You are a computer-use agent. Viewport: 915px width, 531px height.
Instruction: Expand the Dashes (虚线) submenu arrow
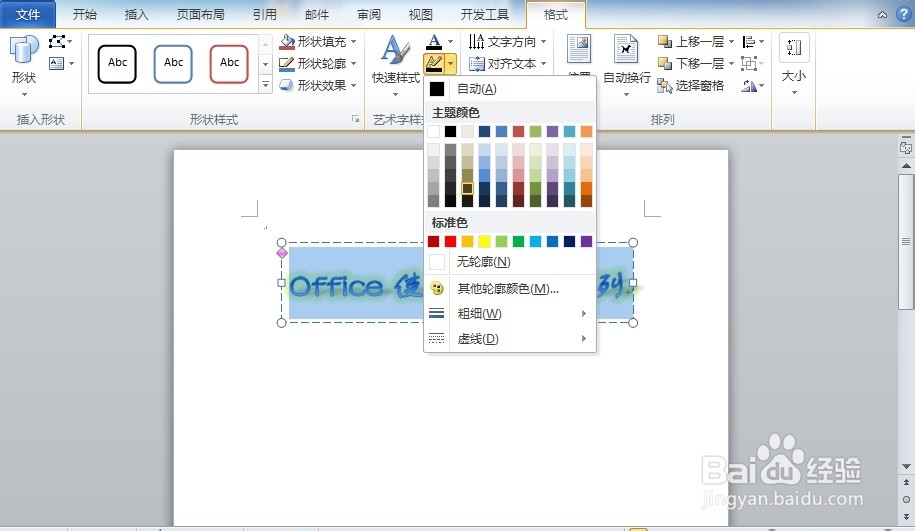click(584, 338)
